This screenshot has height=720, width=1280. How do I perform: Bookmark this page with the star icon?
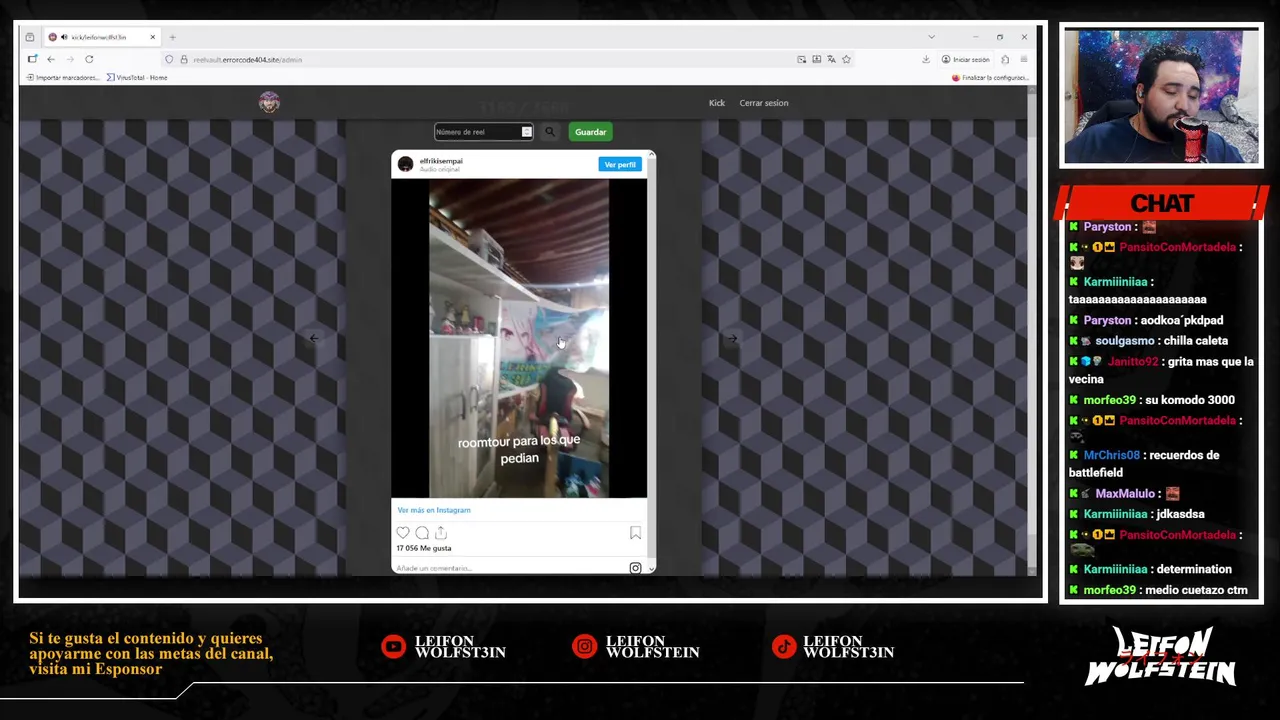846,59
